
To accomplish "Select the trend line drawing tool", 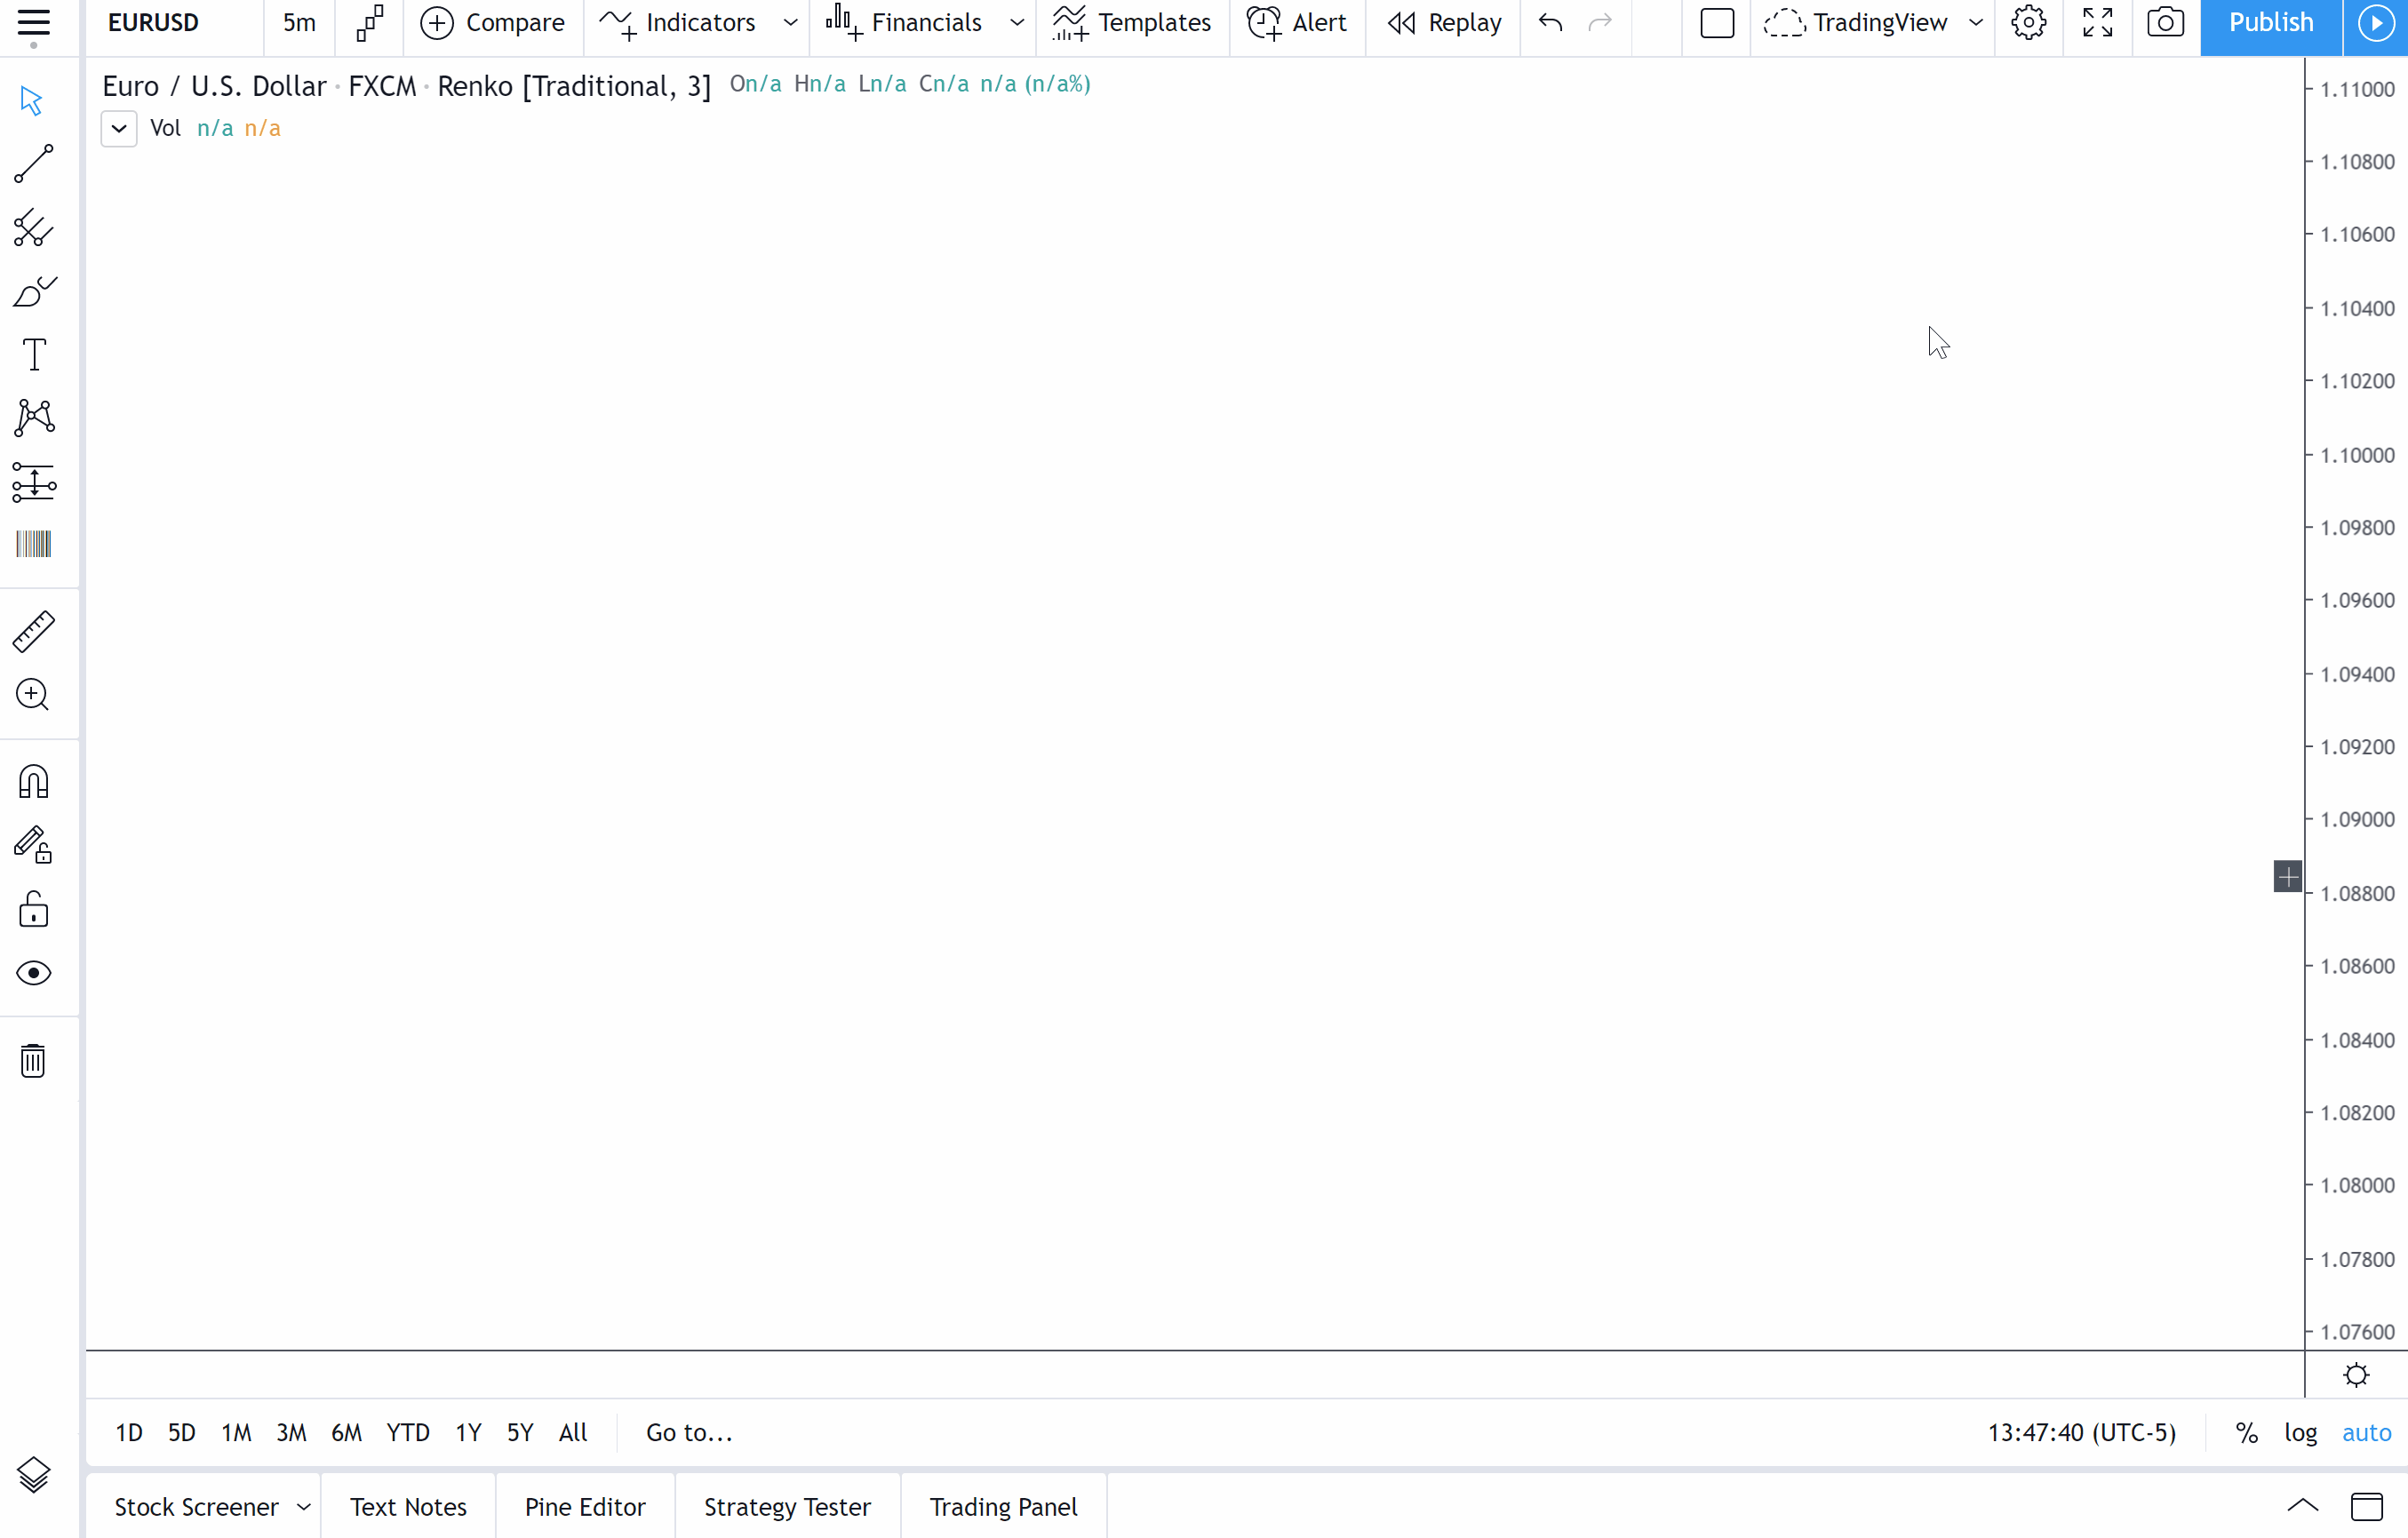I will tap(33, 164).
